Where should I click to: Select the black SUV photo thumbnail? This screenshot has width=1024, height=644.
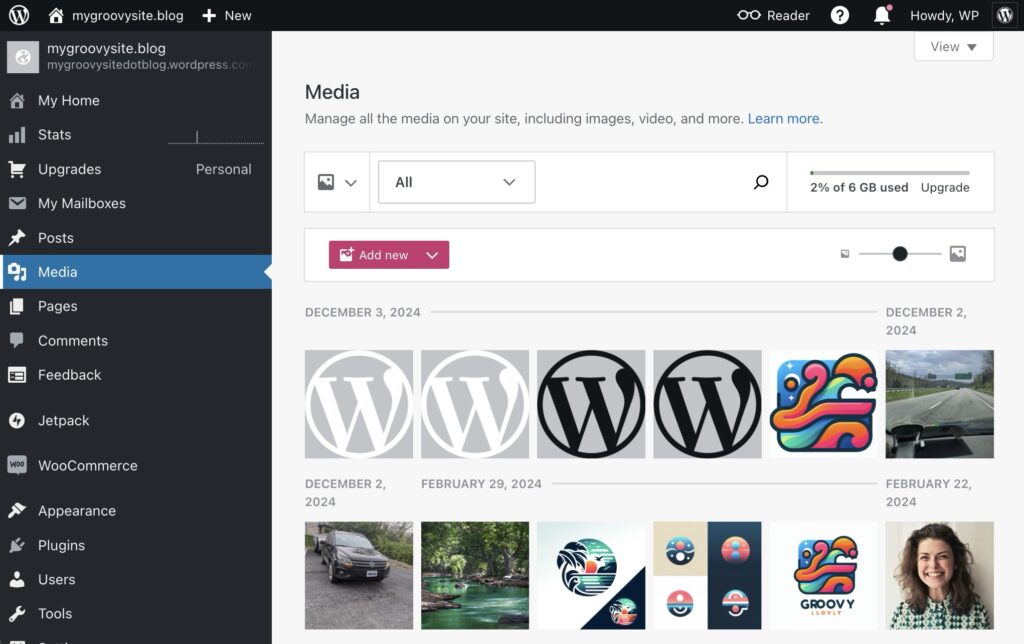pos(359,575)
